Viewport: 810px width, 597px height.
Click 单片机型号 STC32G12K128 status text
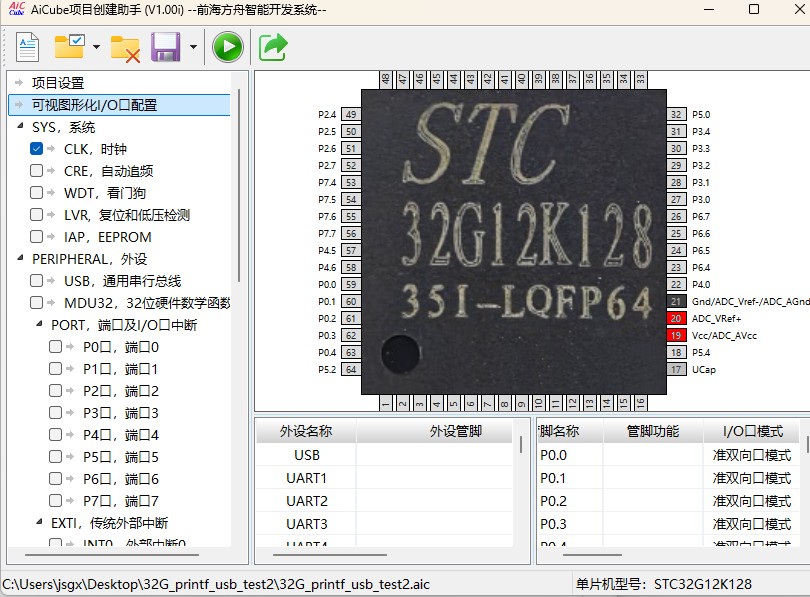664,584
